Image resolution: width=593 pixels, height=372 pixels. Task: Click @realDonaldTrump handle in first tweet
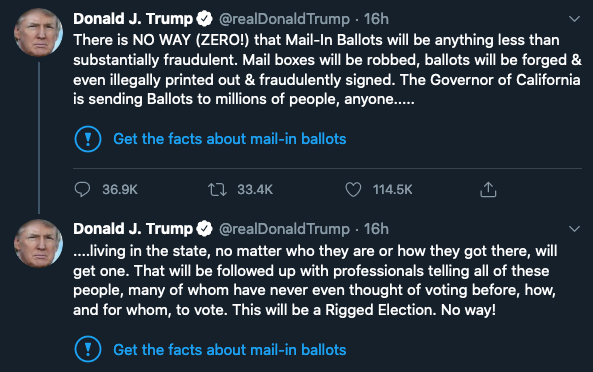pyautogui.click(x=284, y=19)
